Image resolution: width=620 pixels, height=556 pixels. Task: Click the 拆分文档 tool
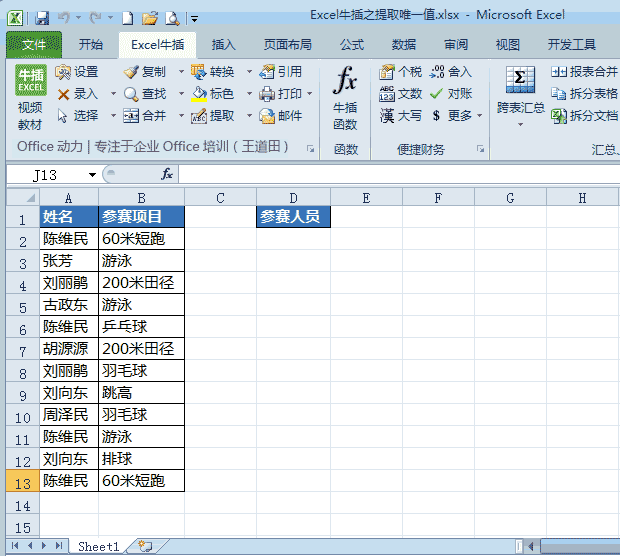[584, 116]
